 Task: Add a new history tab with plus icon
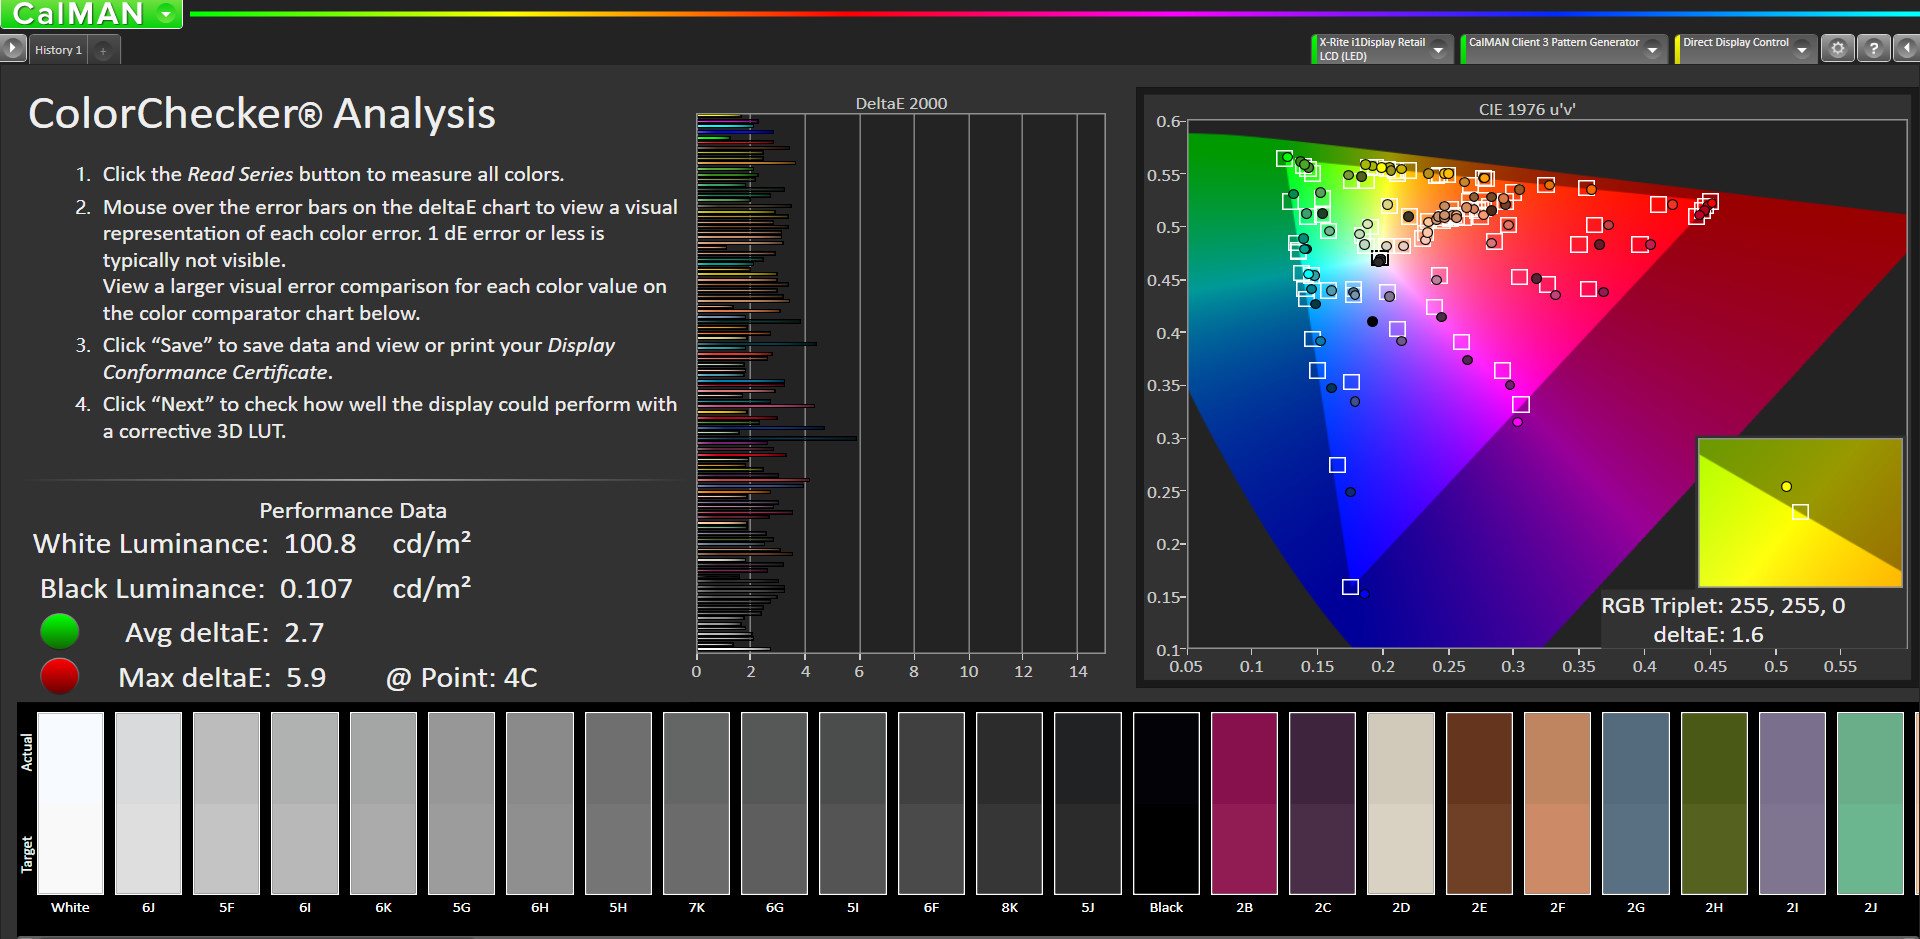coord(103,50)
